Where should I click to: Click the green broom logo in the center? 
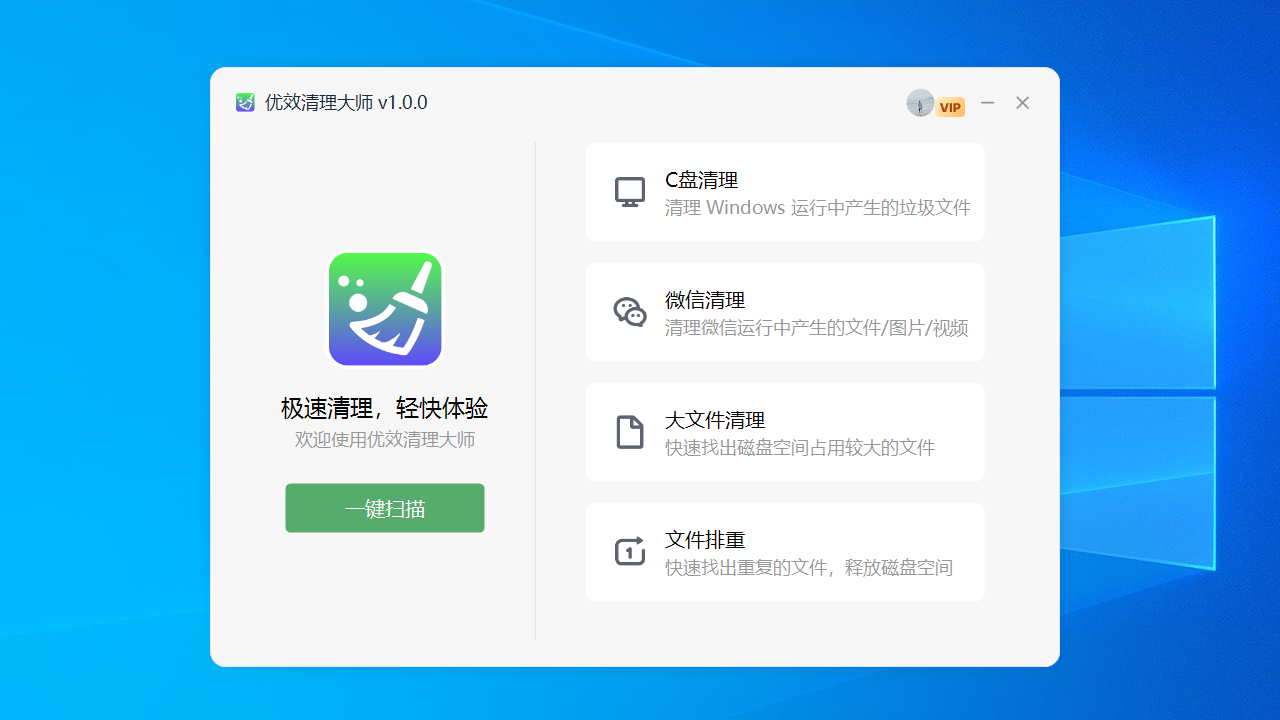tap(384, 308)
